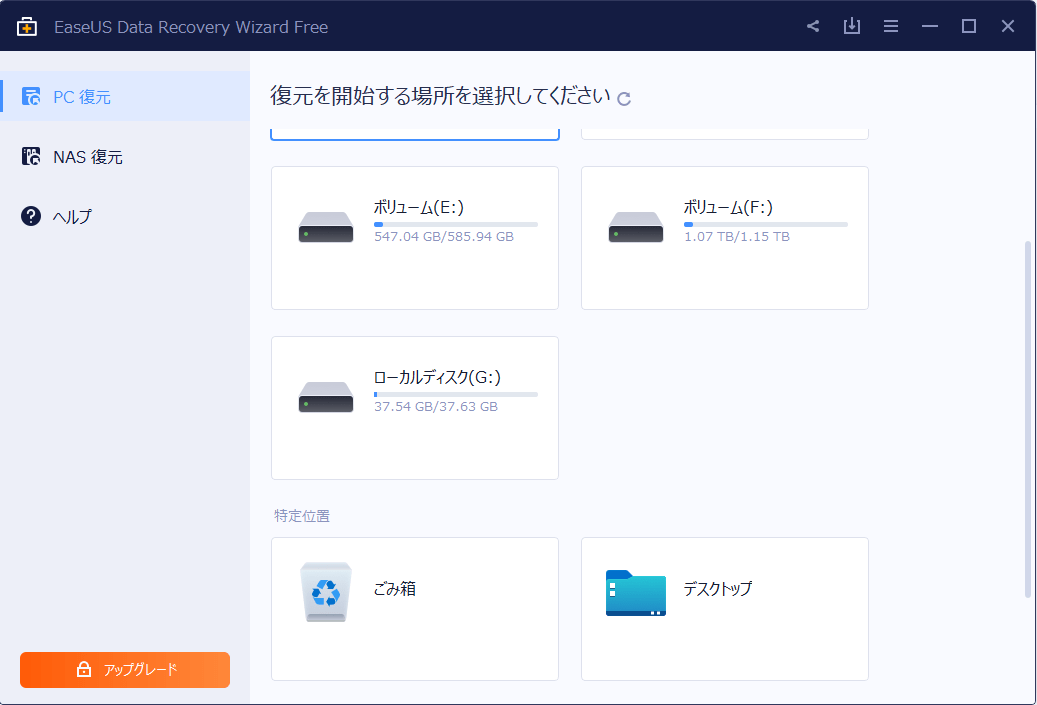The height and width of the screenshot is (705, 1037).
Task: Select the NAS 復元 sidebar tab
Action: pyautogui.click(x=125, y=157)
